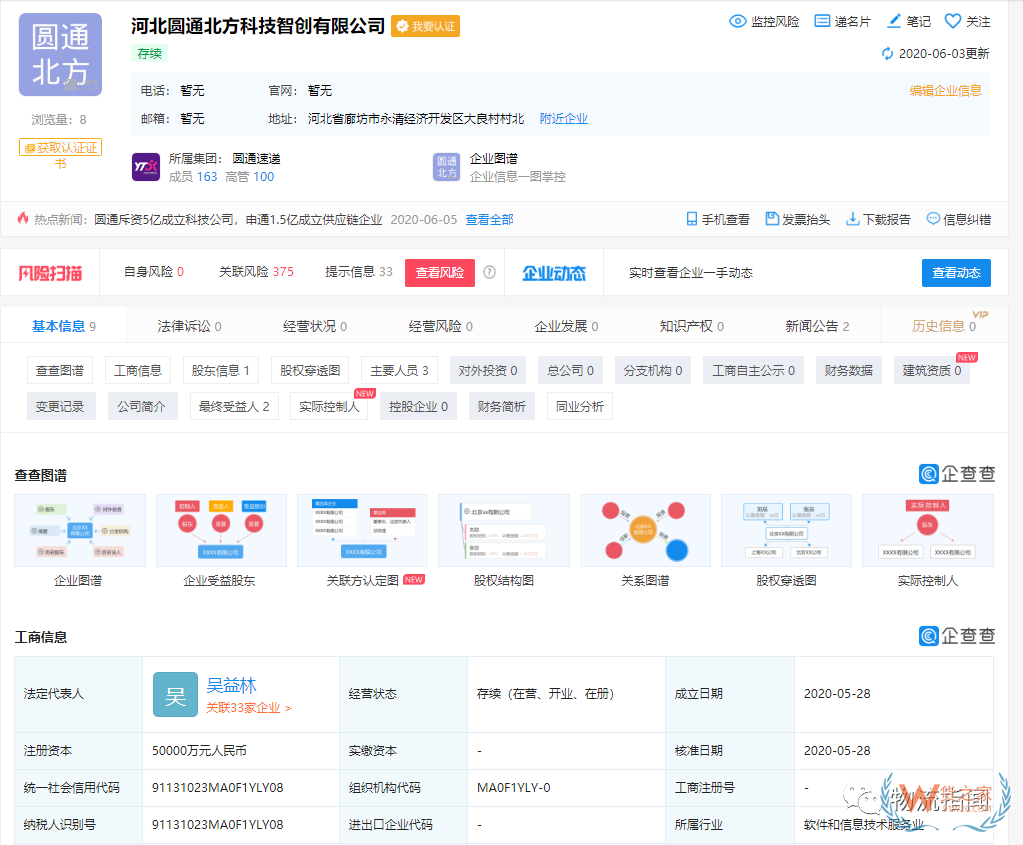The width and height of the screenshot is (1023, 845).
Task: Click organization code MA0F1YLY-0
Action: coord(513,788)
